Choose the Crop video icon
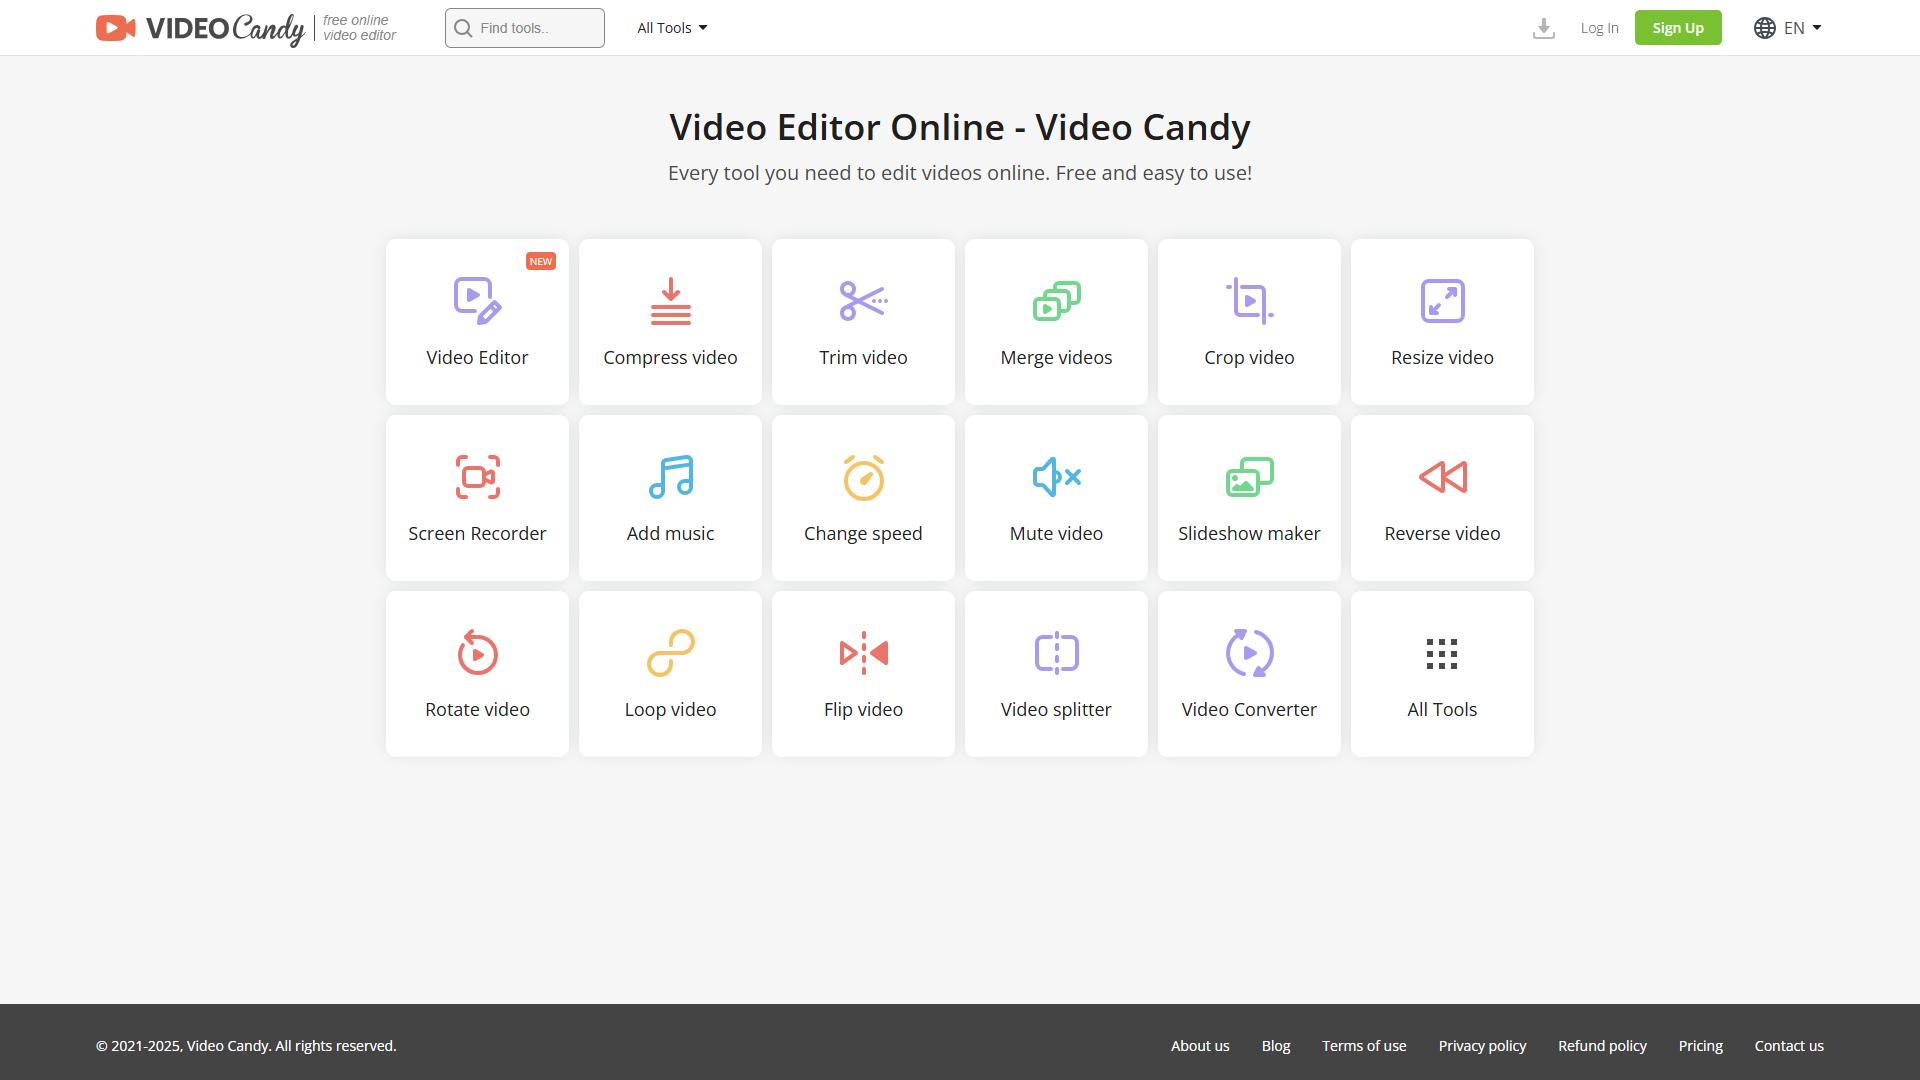 pos(1249,301)
